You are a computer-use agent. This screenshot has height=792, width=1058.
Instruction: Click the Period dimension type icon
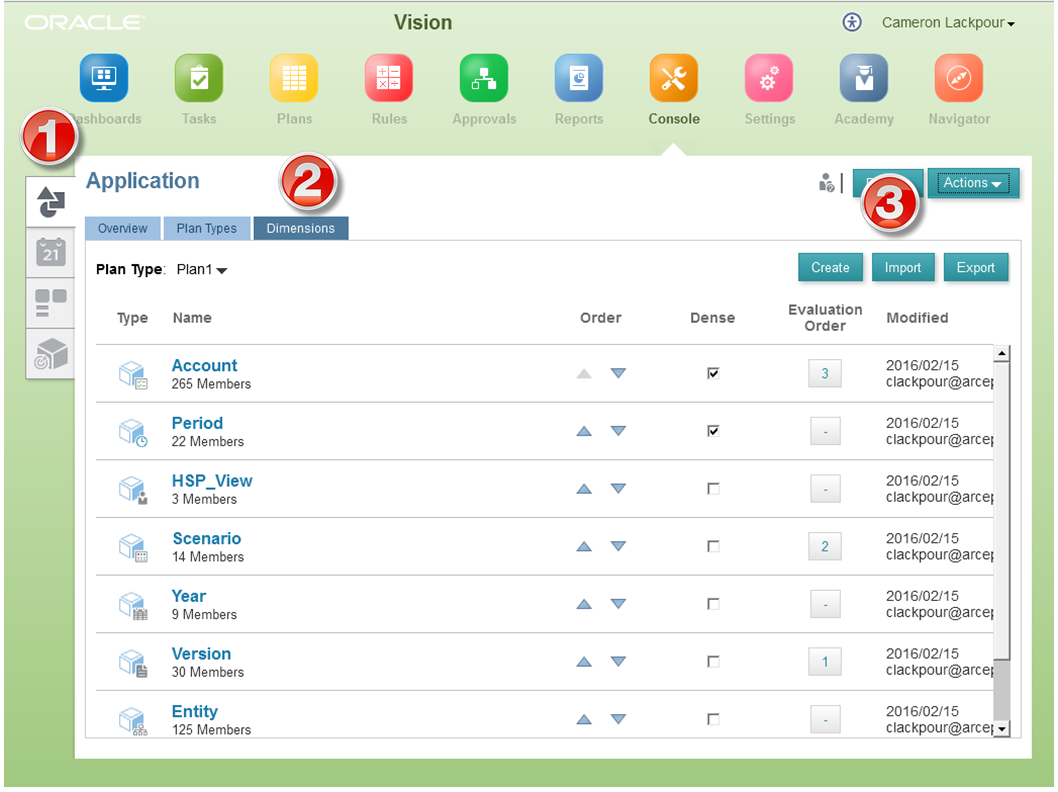point(133,432)
